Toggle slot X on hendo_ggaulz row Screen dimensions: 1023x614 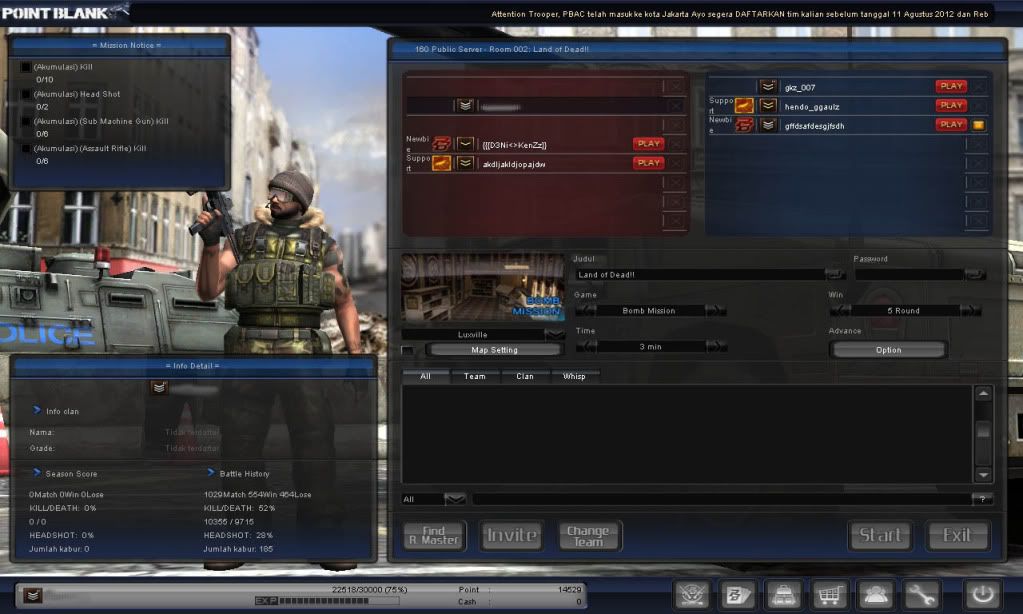[978, 106]
